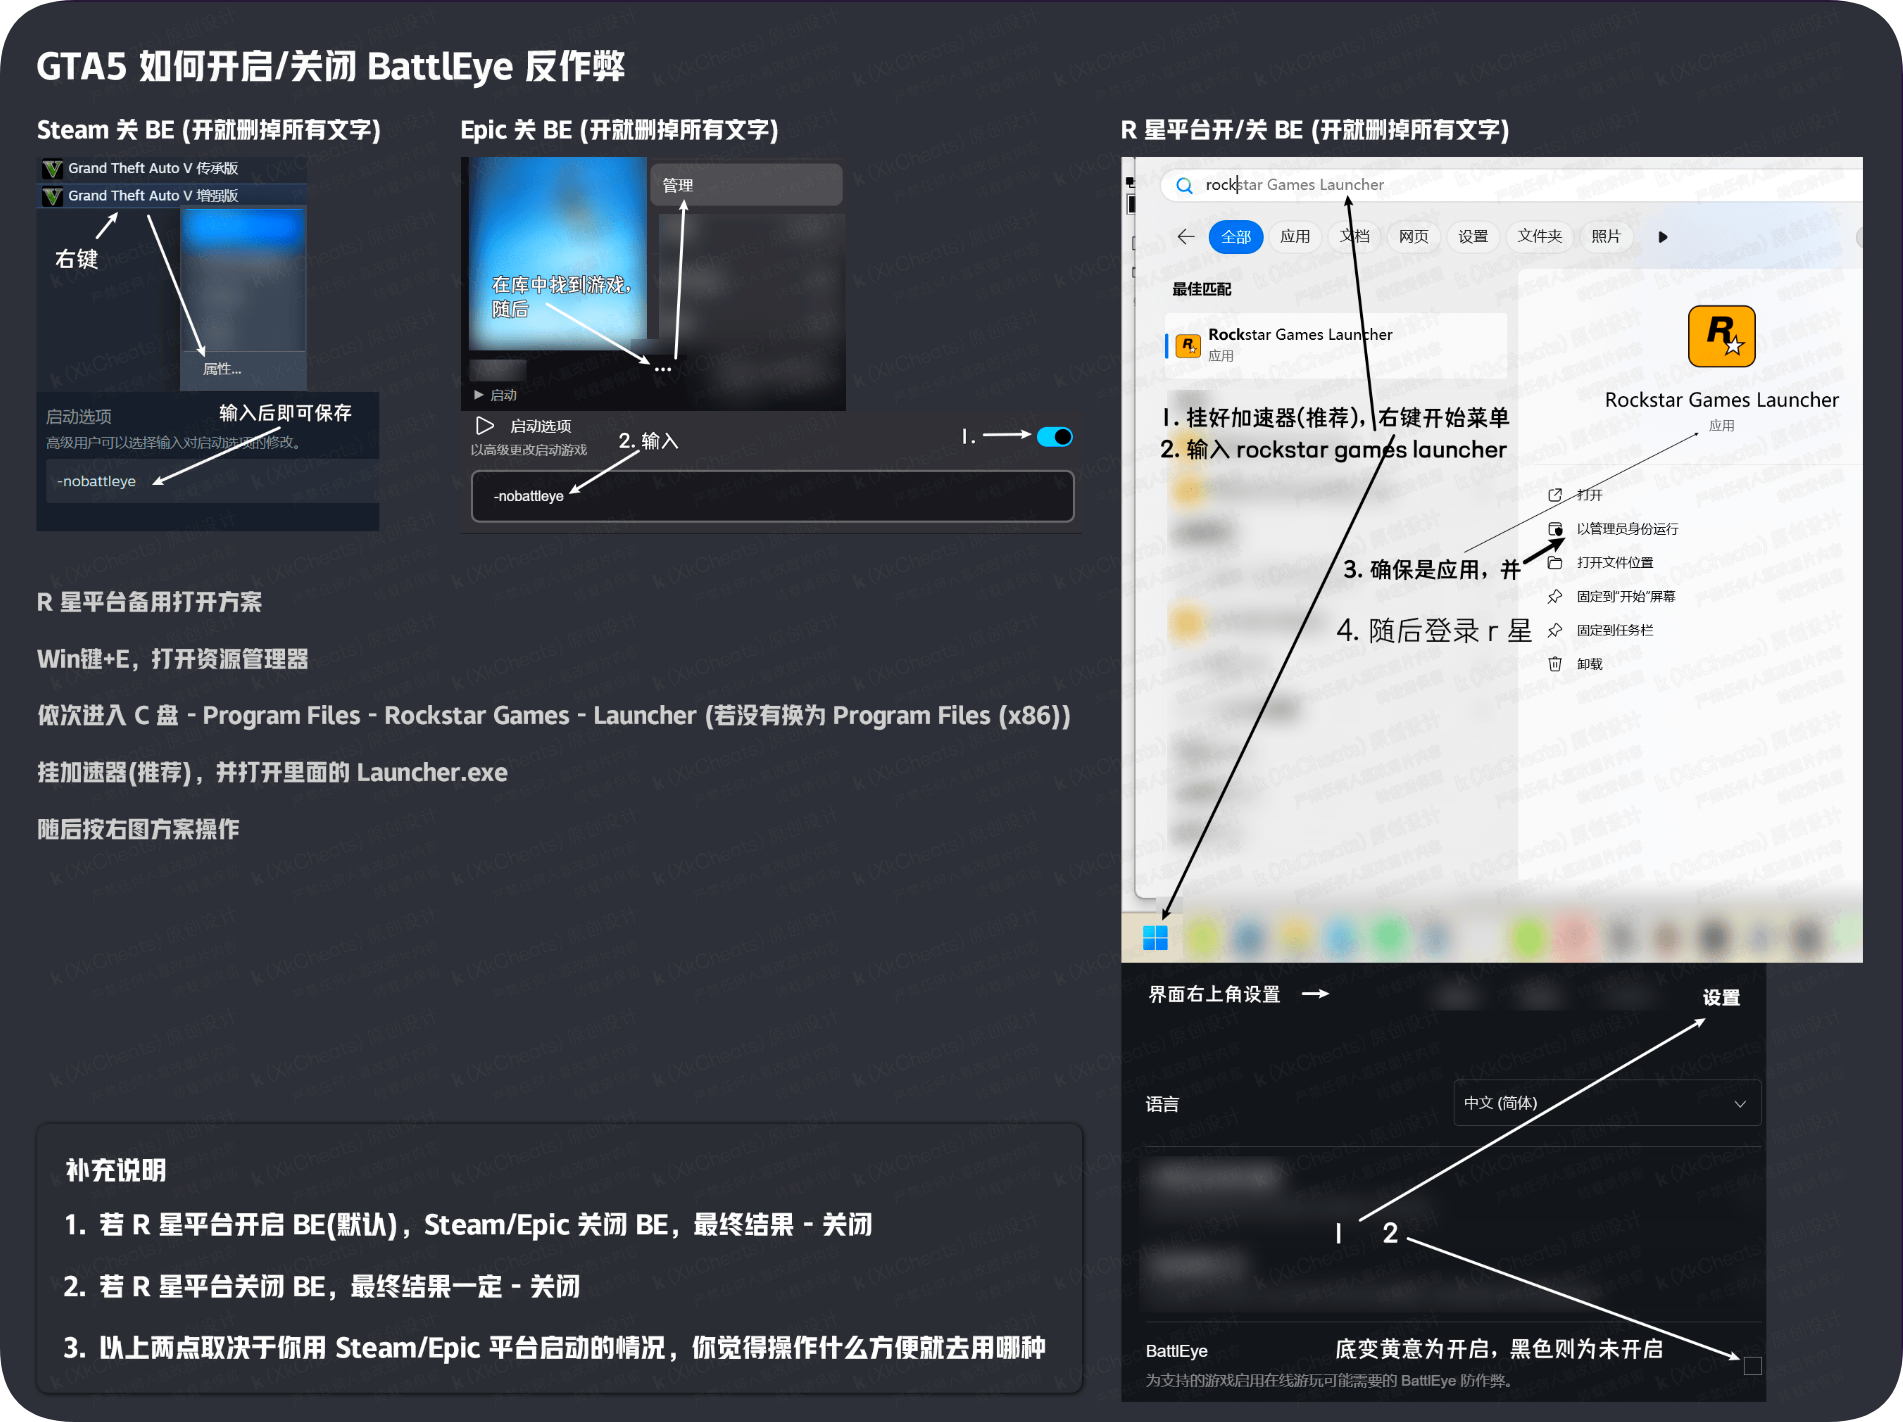The height and width of the screenshot is (1422, 1903).
Task: Toggle the Epic 启动选项 switch on
Action: (x=1053, y=436)
